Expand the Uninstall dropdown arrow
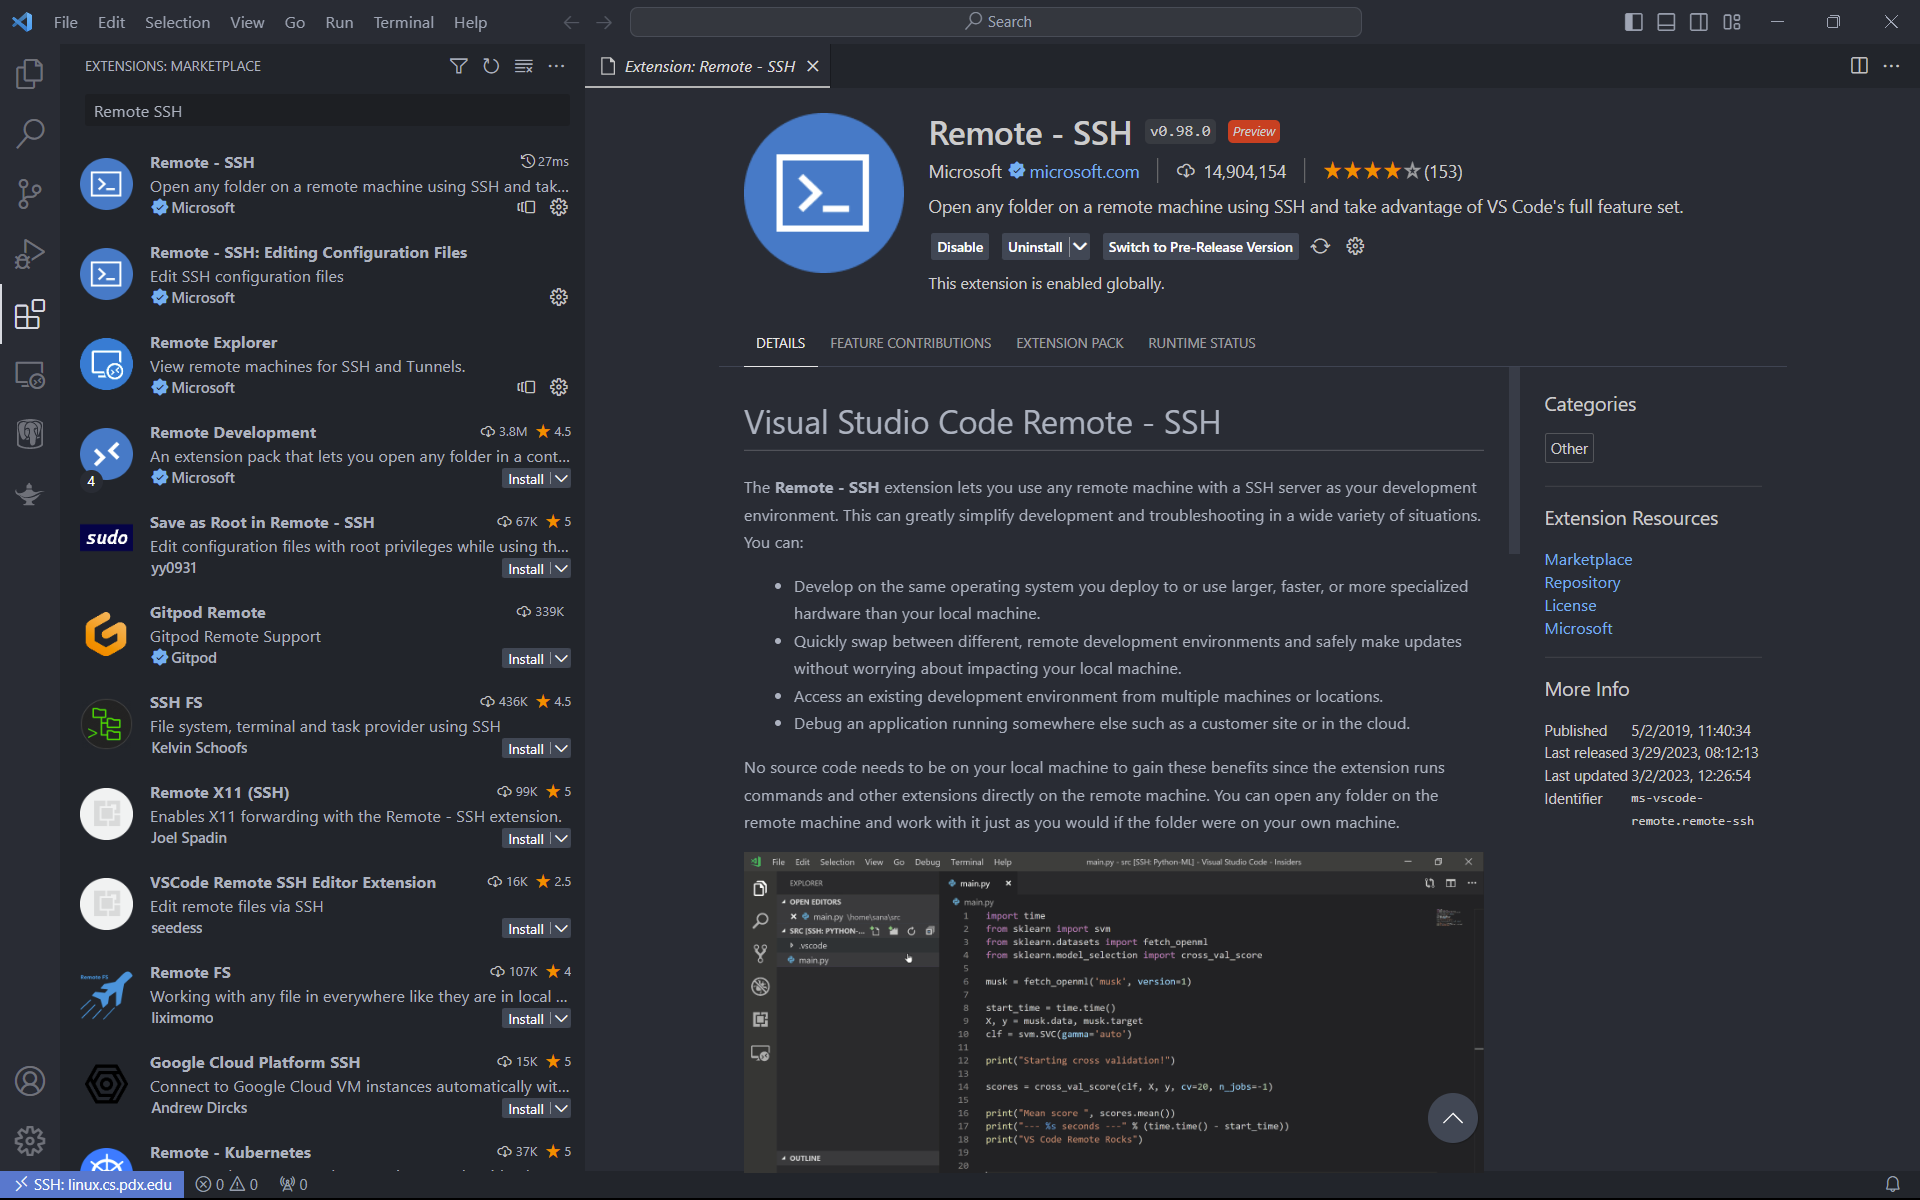 point(1080,247)
